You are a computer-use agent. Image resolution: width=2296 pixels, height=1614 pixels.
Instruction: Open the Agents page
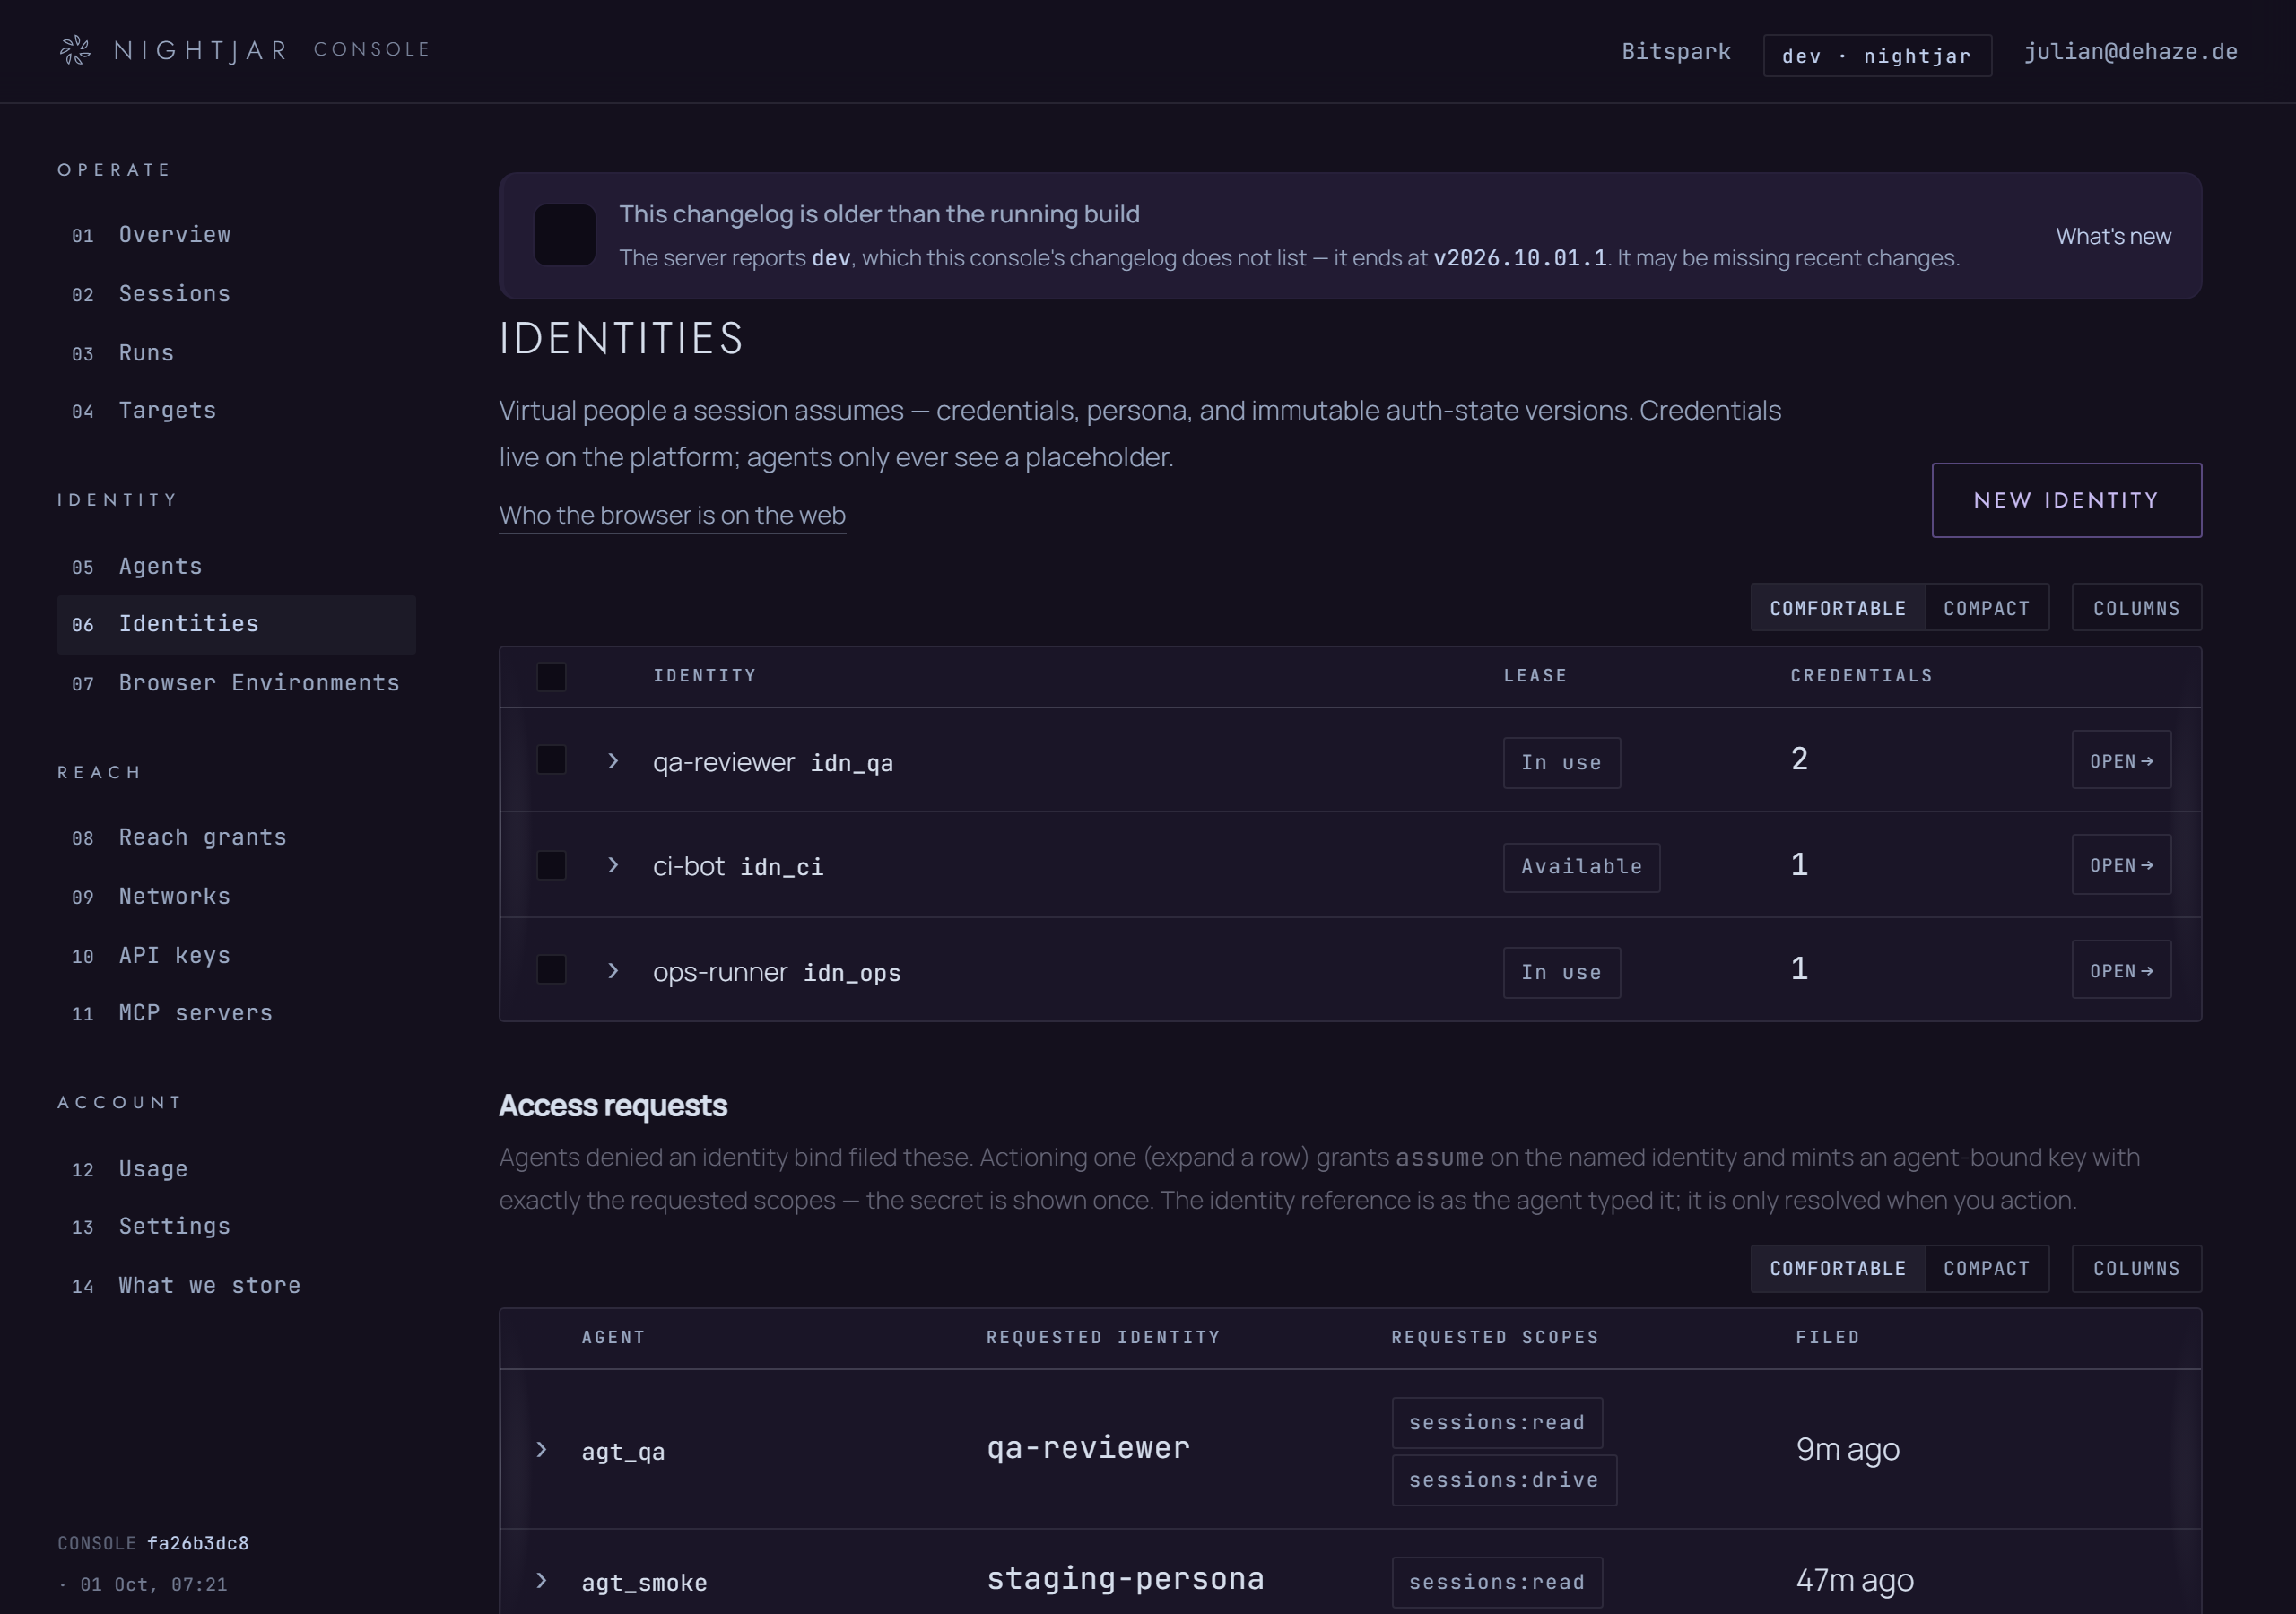coord(237,567)
